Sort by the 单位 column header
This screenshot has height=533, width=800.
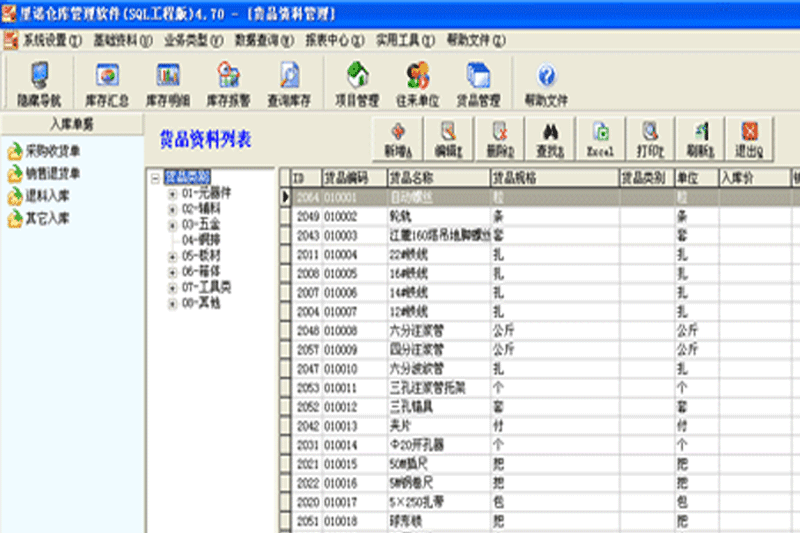click(x=696, y=177)
